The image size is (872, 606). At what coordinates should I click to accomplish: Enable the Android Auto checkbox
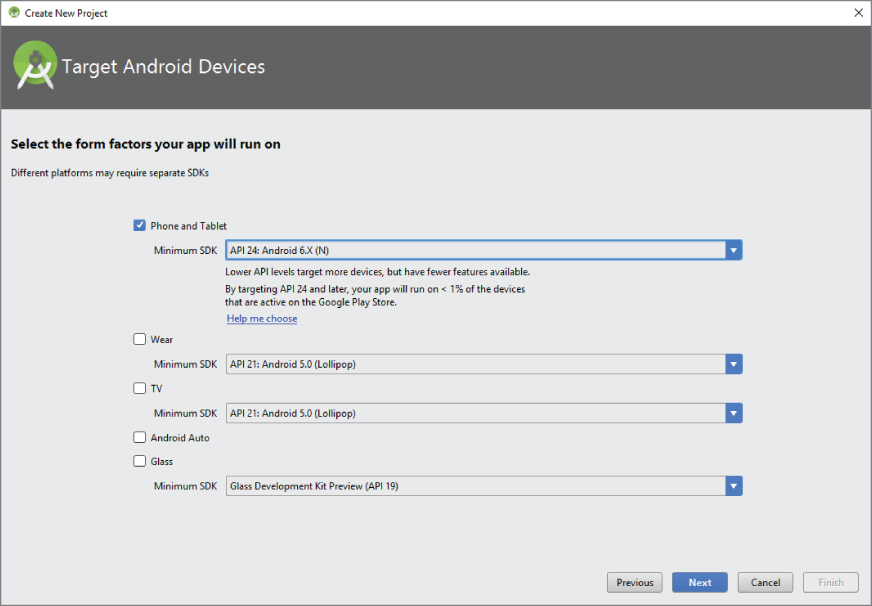point(140,438)
